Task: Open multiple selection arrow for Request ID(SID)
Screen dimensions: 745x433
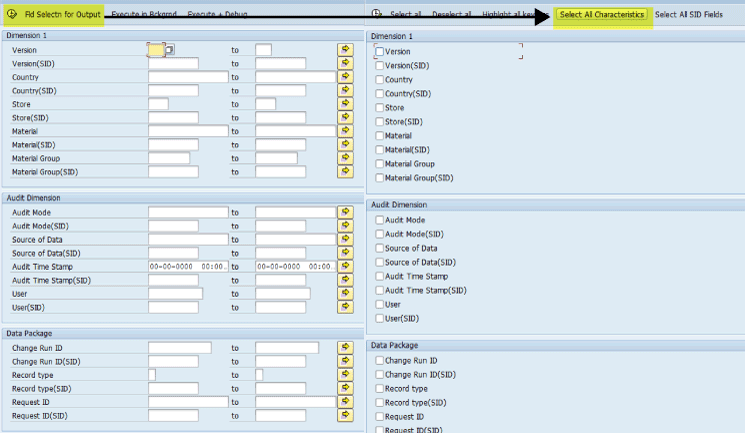Action: 345,415
